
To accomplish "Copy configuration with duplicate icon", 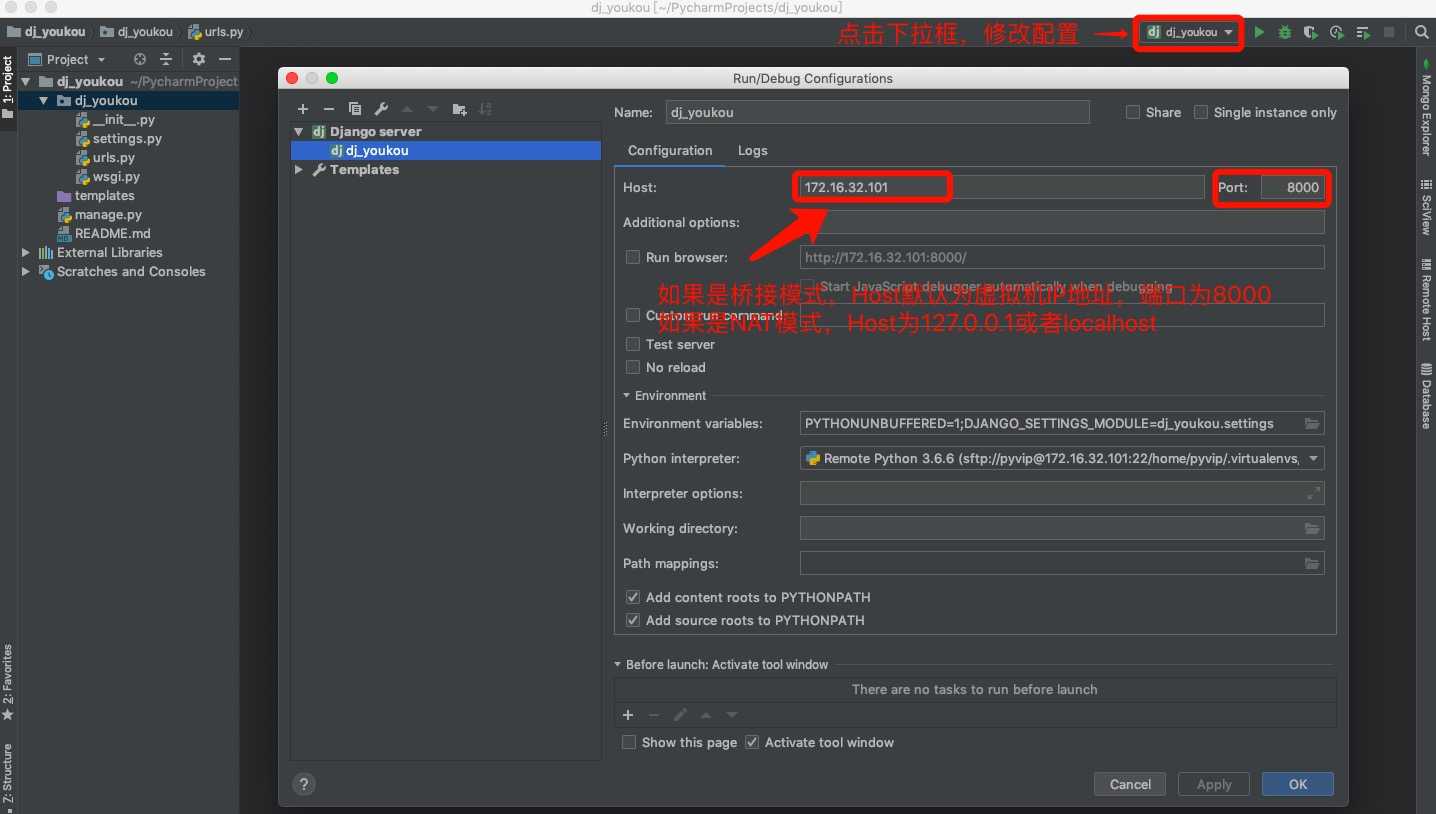I will pyautogui.click(x=354, y=109).
